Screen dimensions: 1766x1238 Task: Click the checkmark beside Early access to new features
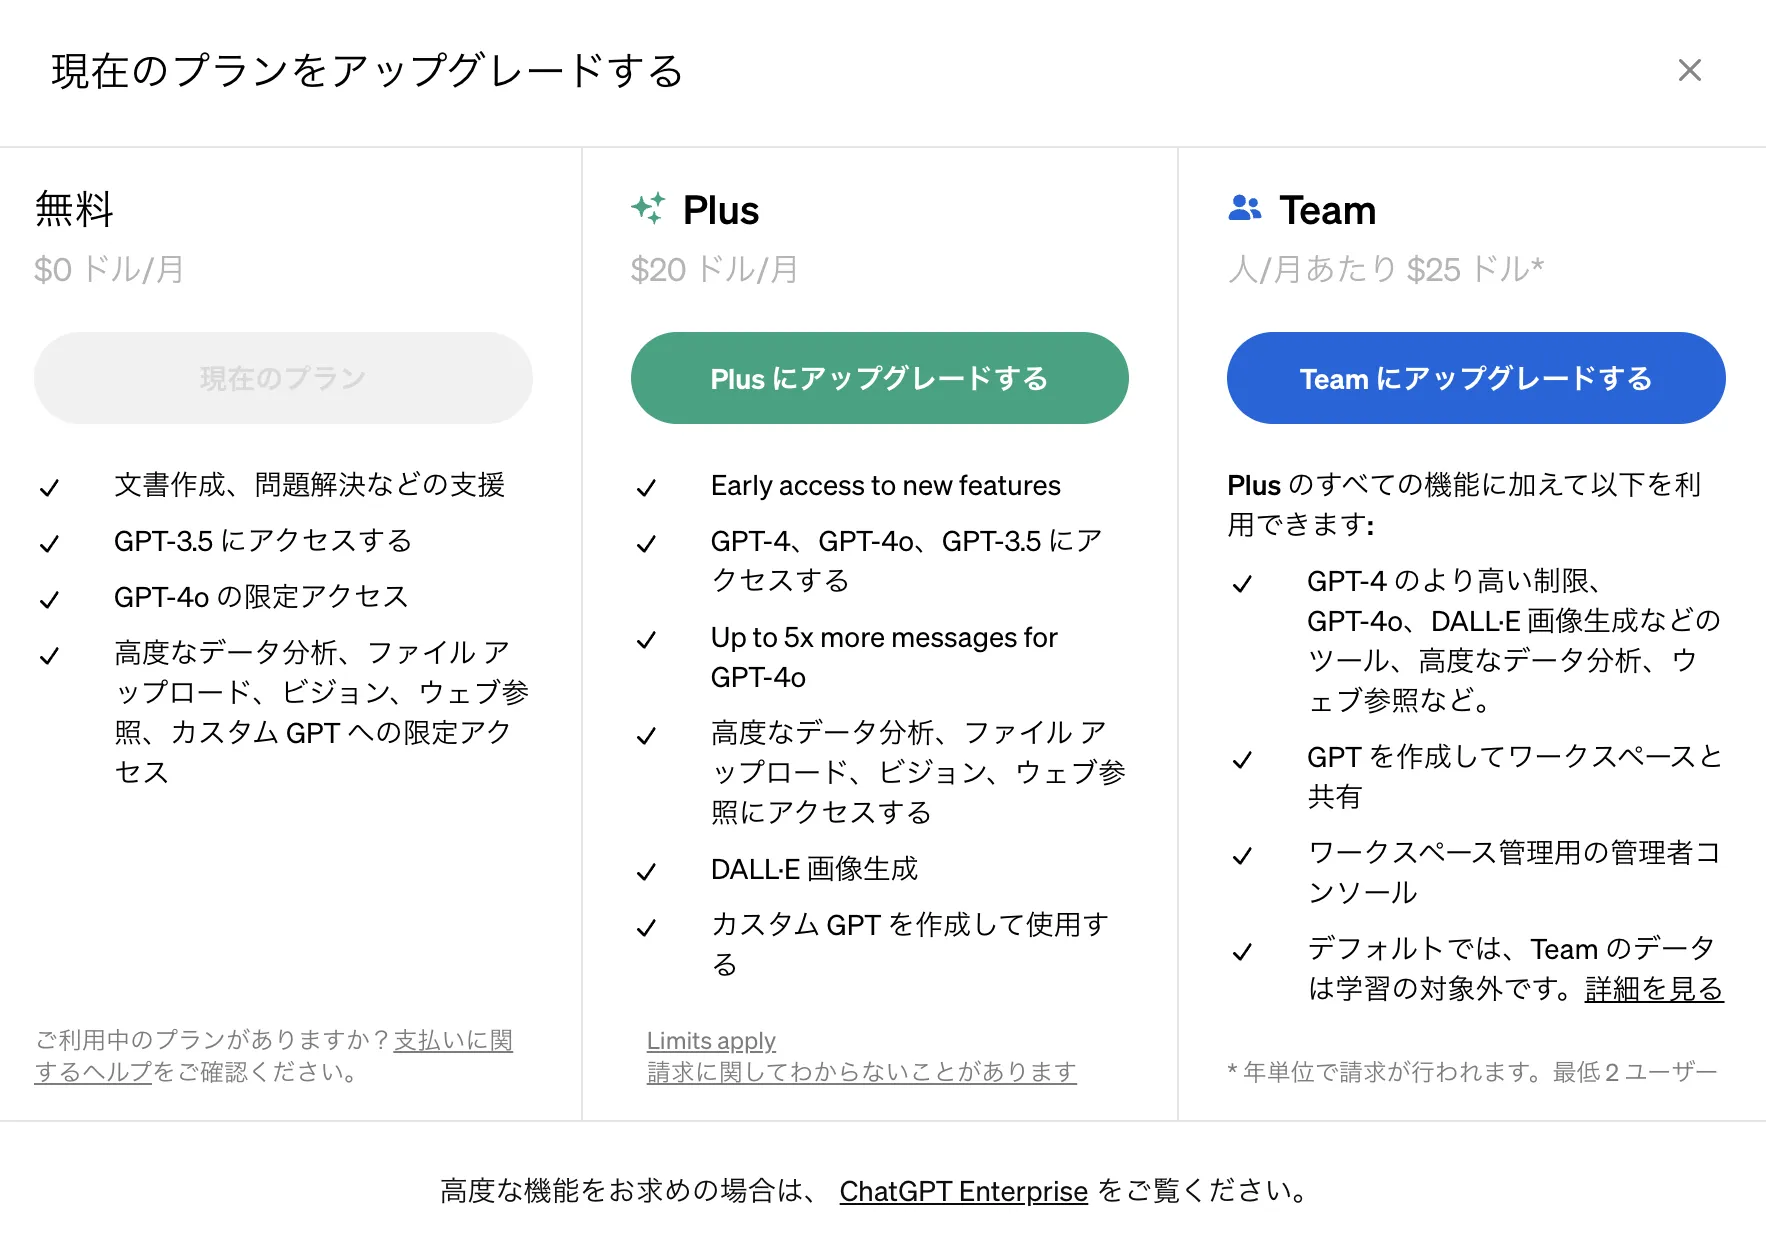pos(648,487)
